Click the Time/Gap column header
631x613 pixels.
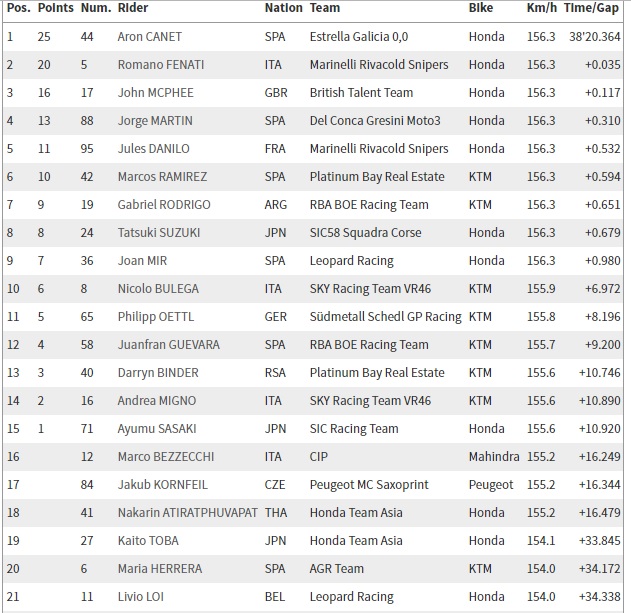(591, 8)
